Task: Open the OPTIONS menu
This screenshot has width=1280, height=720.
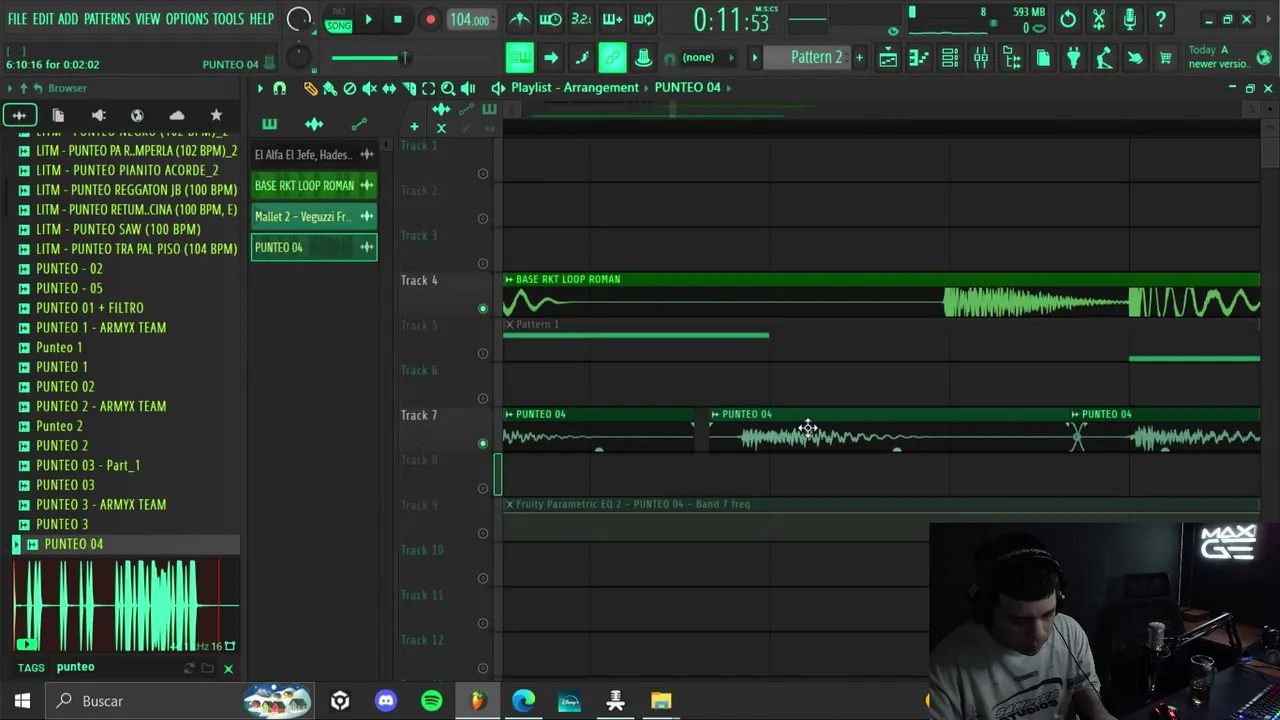Action: (187, 19)
